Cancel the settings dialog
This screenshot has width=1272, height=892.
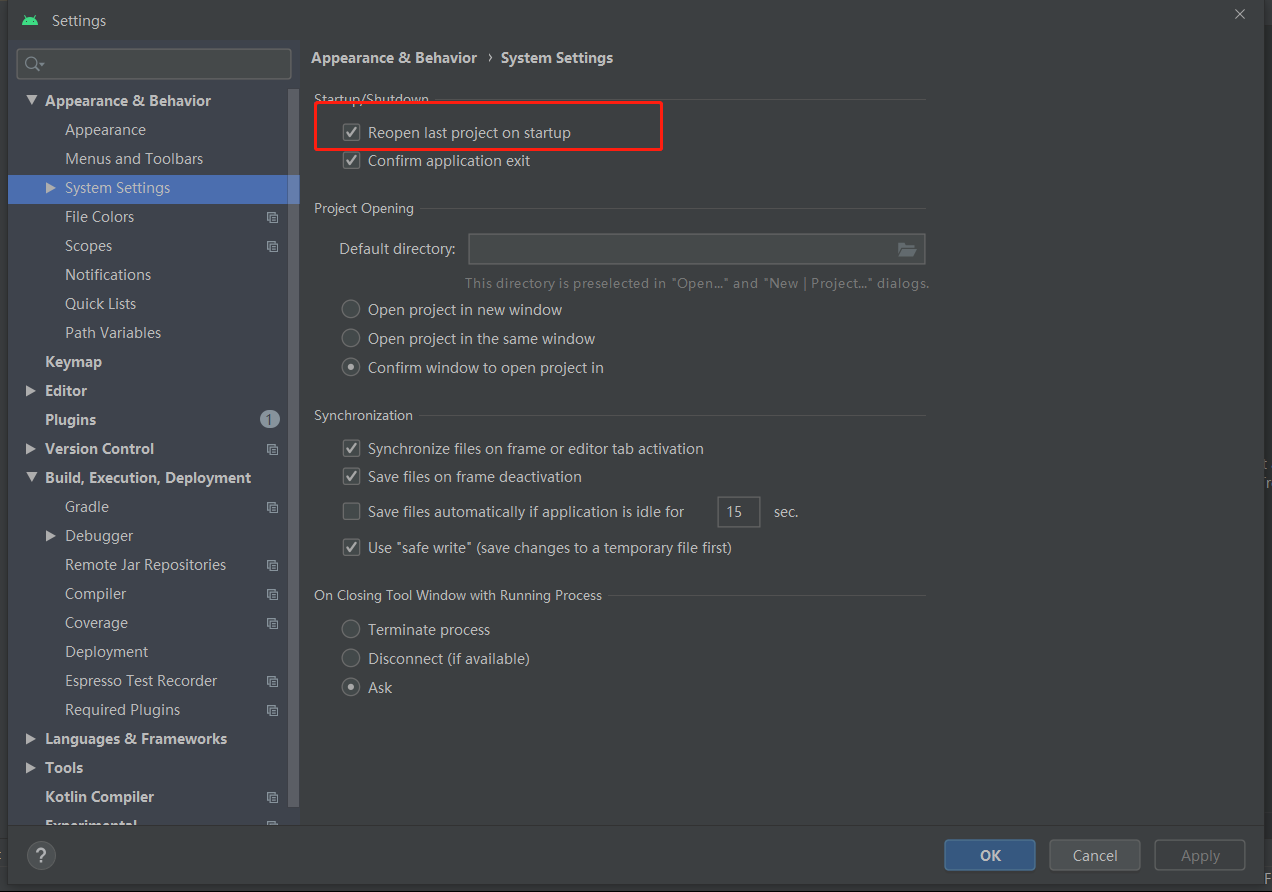tap(1094, 855)
